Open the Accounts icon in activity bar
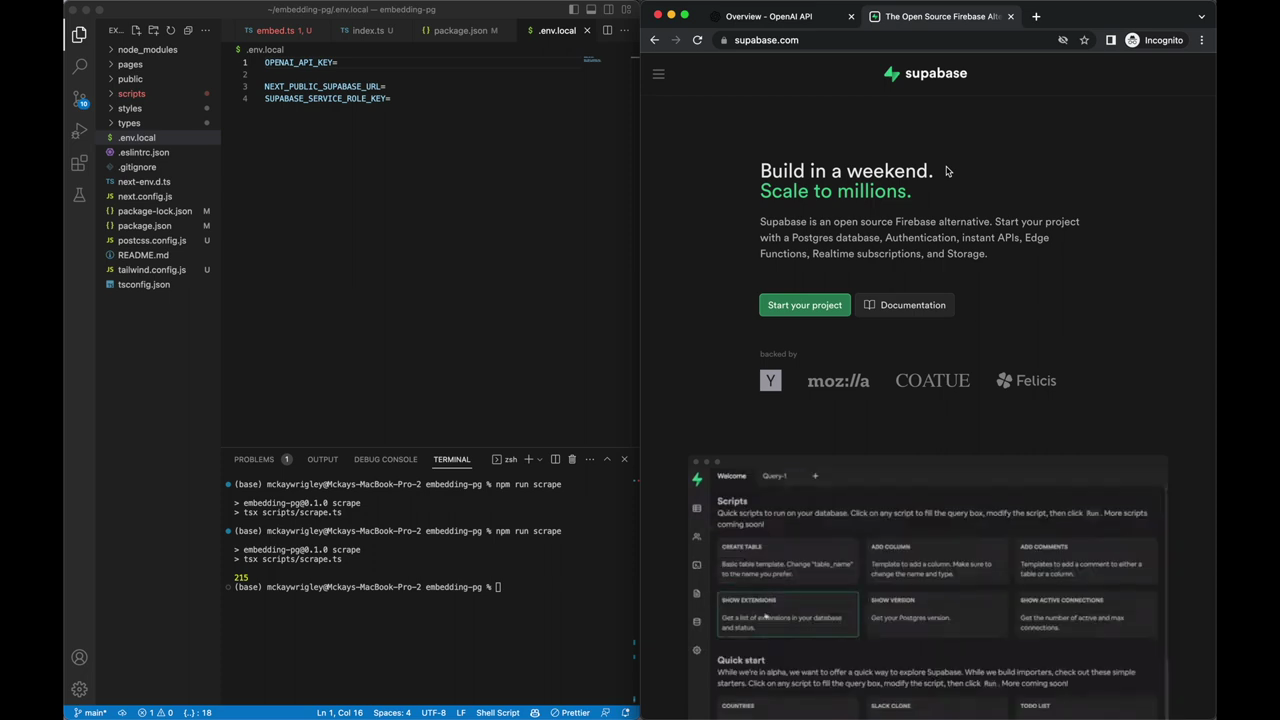The height and width of the screenshot is (720, 1280). point(79,657)
